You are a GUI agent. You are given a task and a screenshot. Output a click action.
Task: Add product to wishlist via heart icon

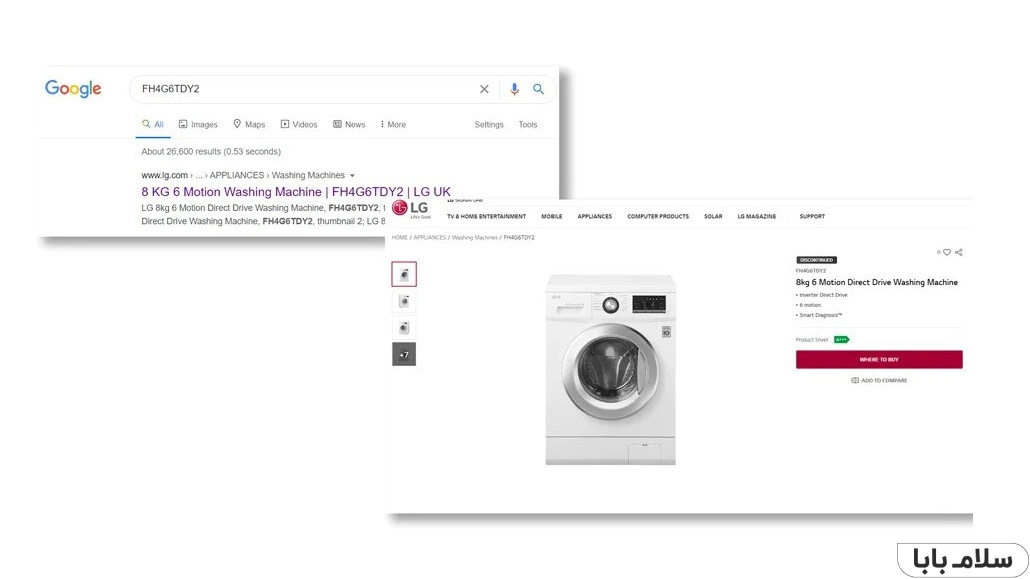(x=947, y=252)
